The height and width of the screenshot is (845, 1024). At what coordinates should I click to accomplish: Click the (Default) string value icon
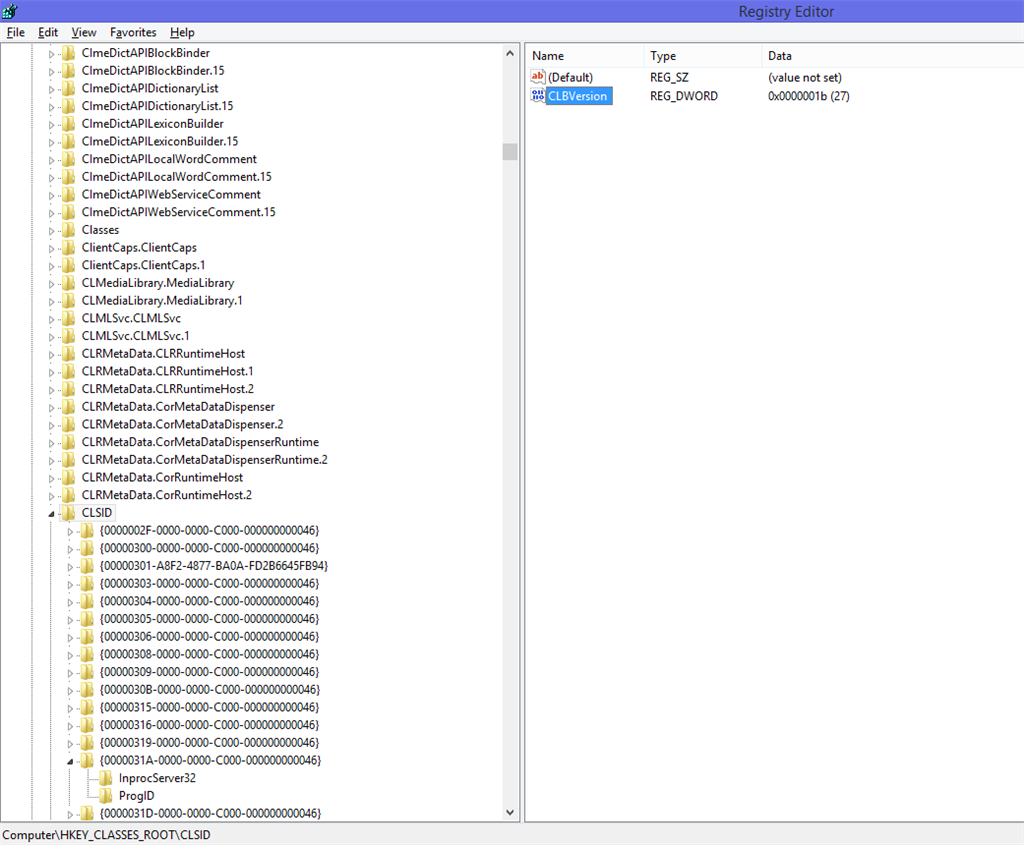537,77
